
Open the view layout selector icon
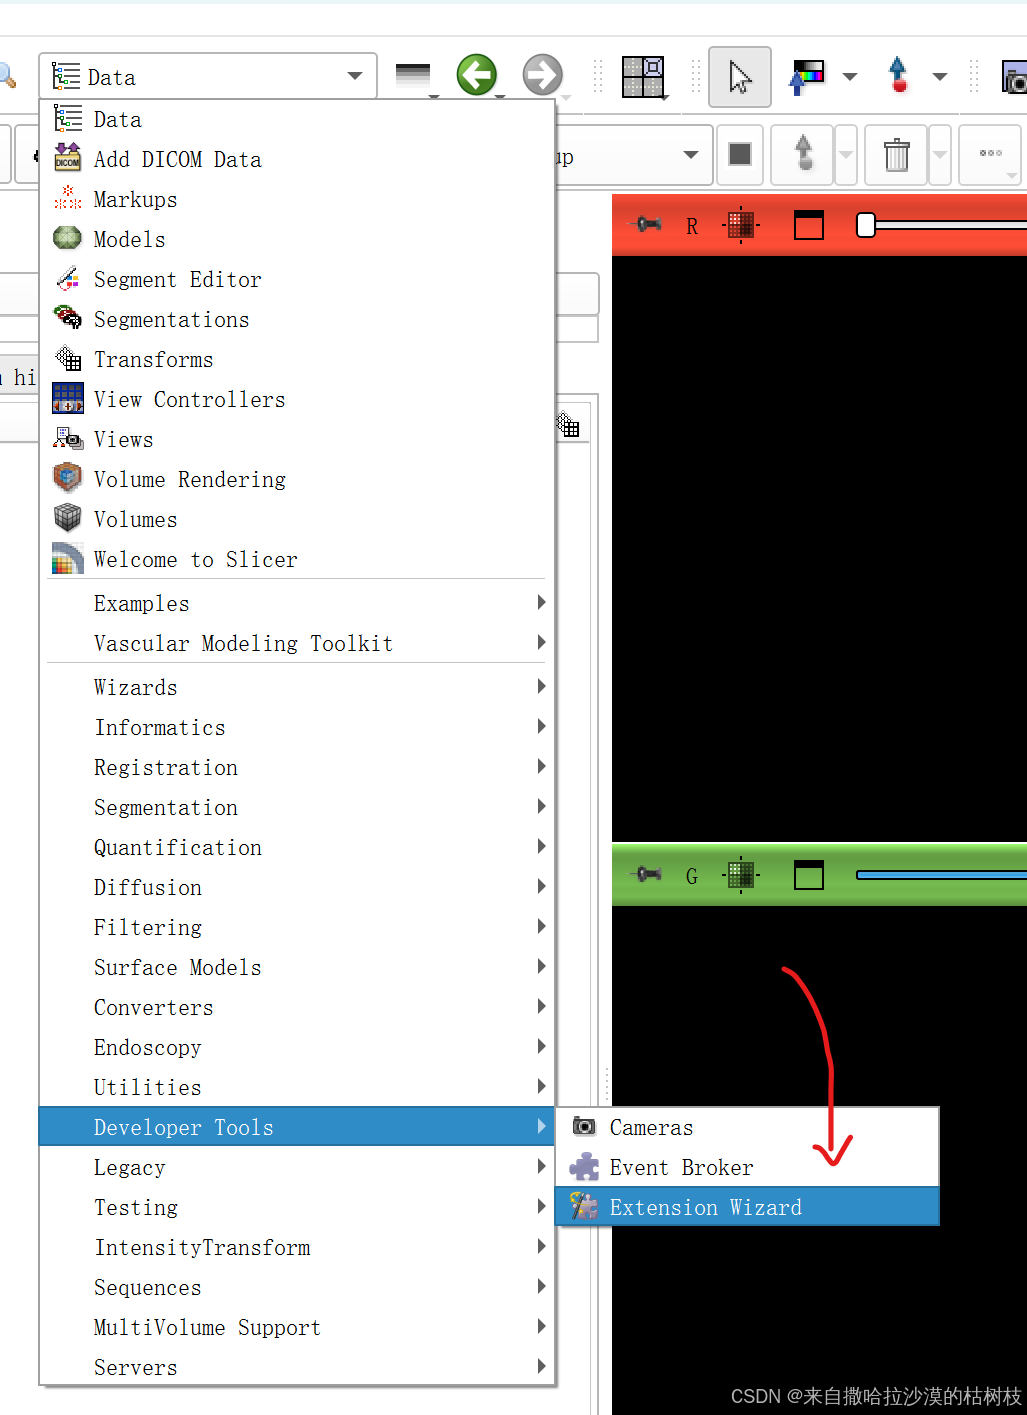(643, 76)
